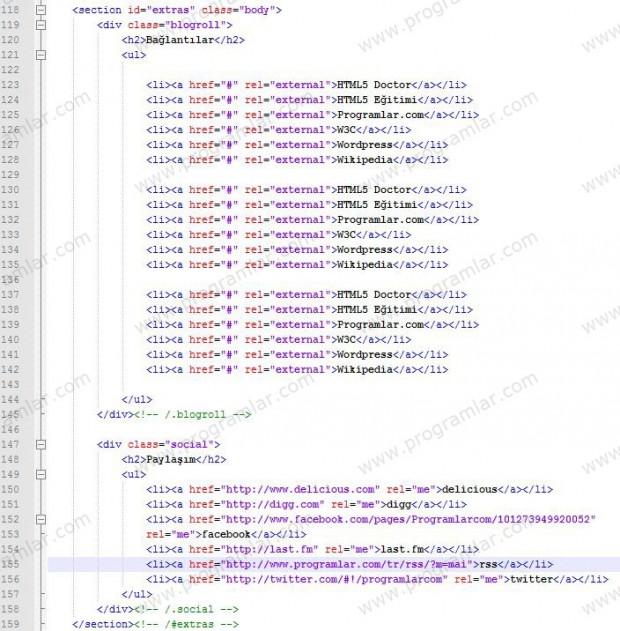Collapse the ul fold marker on line 149

41,474
